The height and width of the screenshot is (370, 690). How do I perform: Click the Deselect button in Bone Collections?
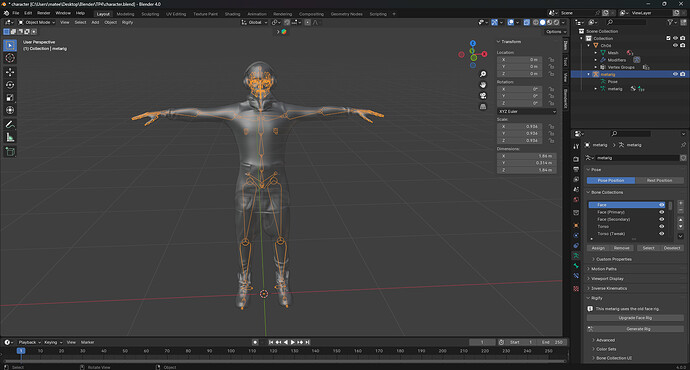(x=672, y=248)
